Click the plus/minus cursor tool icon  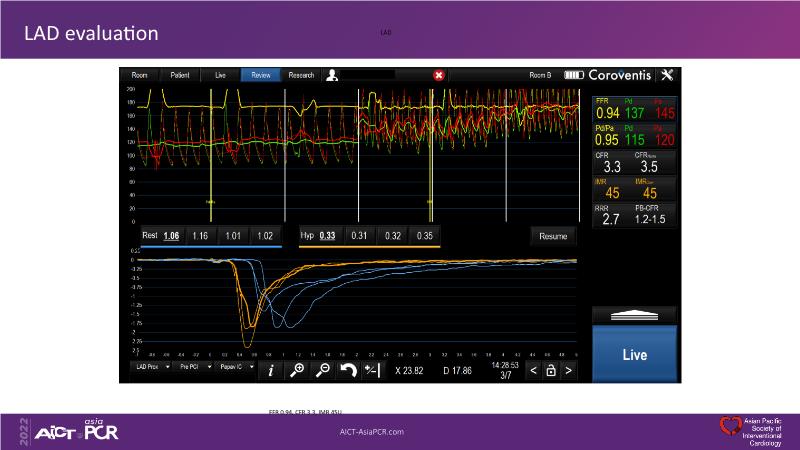pyautogui.click(x=372, y=370)
